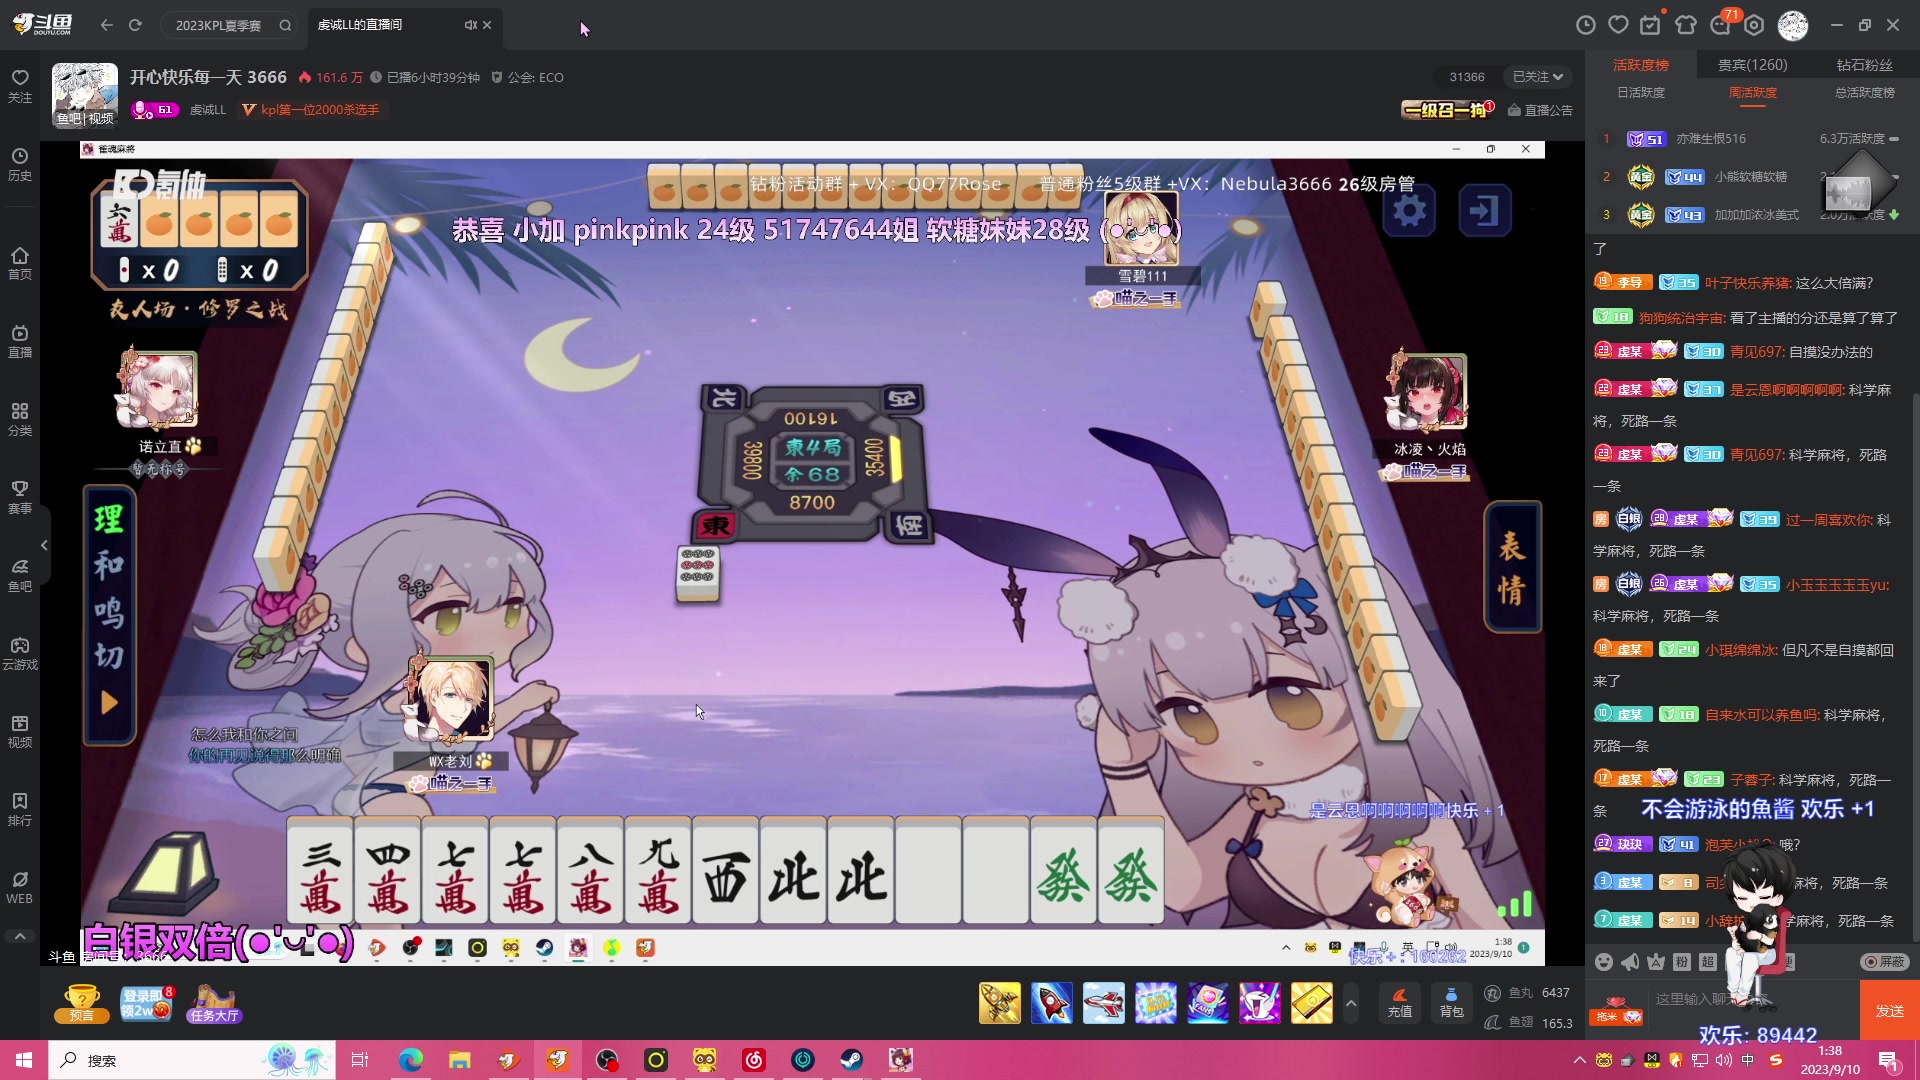Open the in-game settings gear

click(x=1409, y=211)
